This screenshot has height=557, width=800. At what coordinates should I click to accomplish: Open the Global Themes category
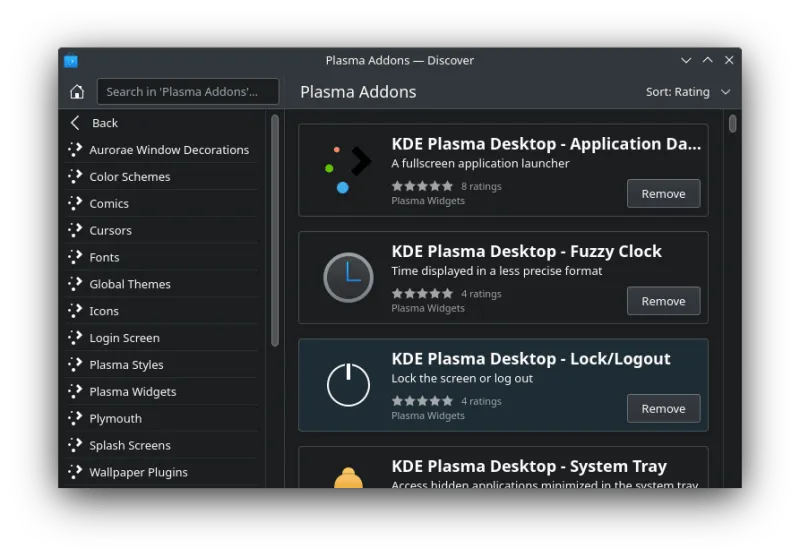pos(130,284)
